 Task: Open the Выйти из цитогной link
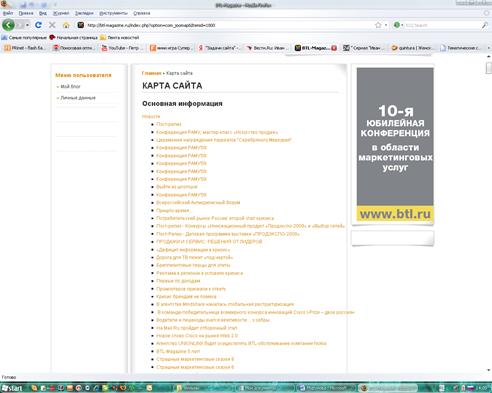(x=177, y=187)
